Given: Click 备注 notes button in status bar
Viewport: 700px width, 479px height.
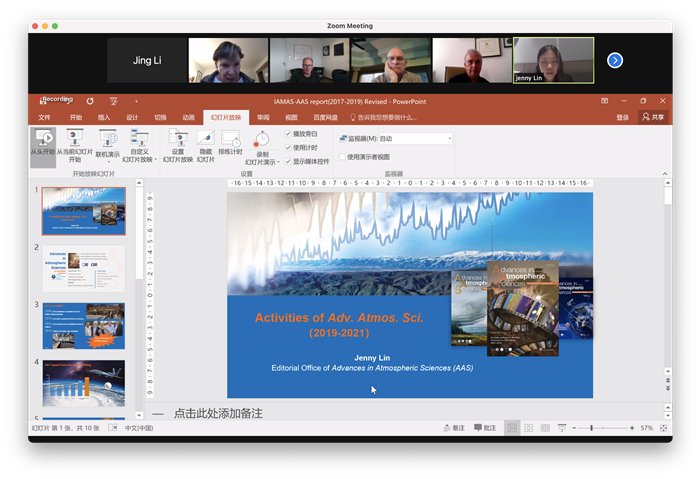Looking at the screenshot, I should point(453,428).
